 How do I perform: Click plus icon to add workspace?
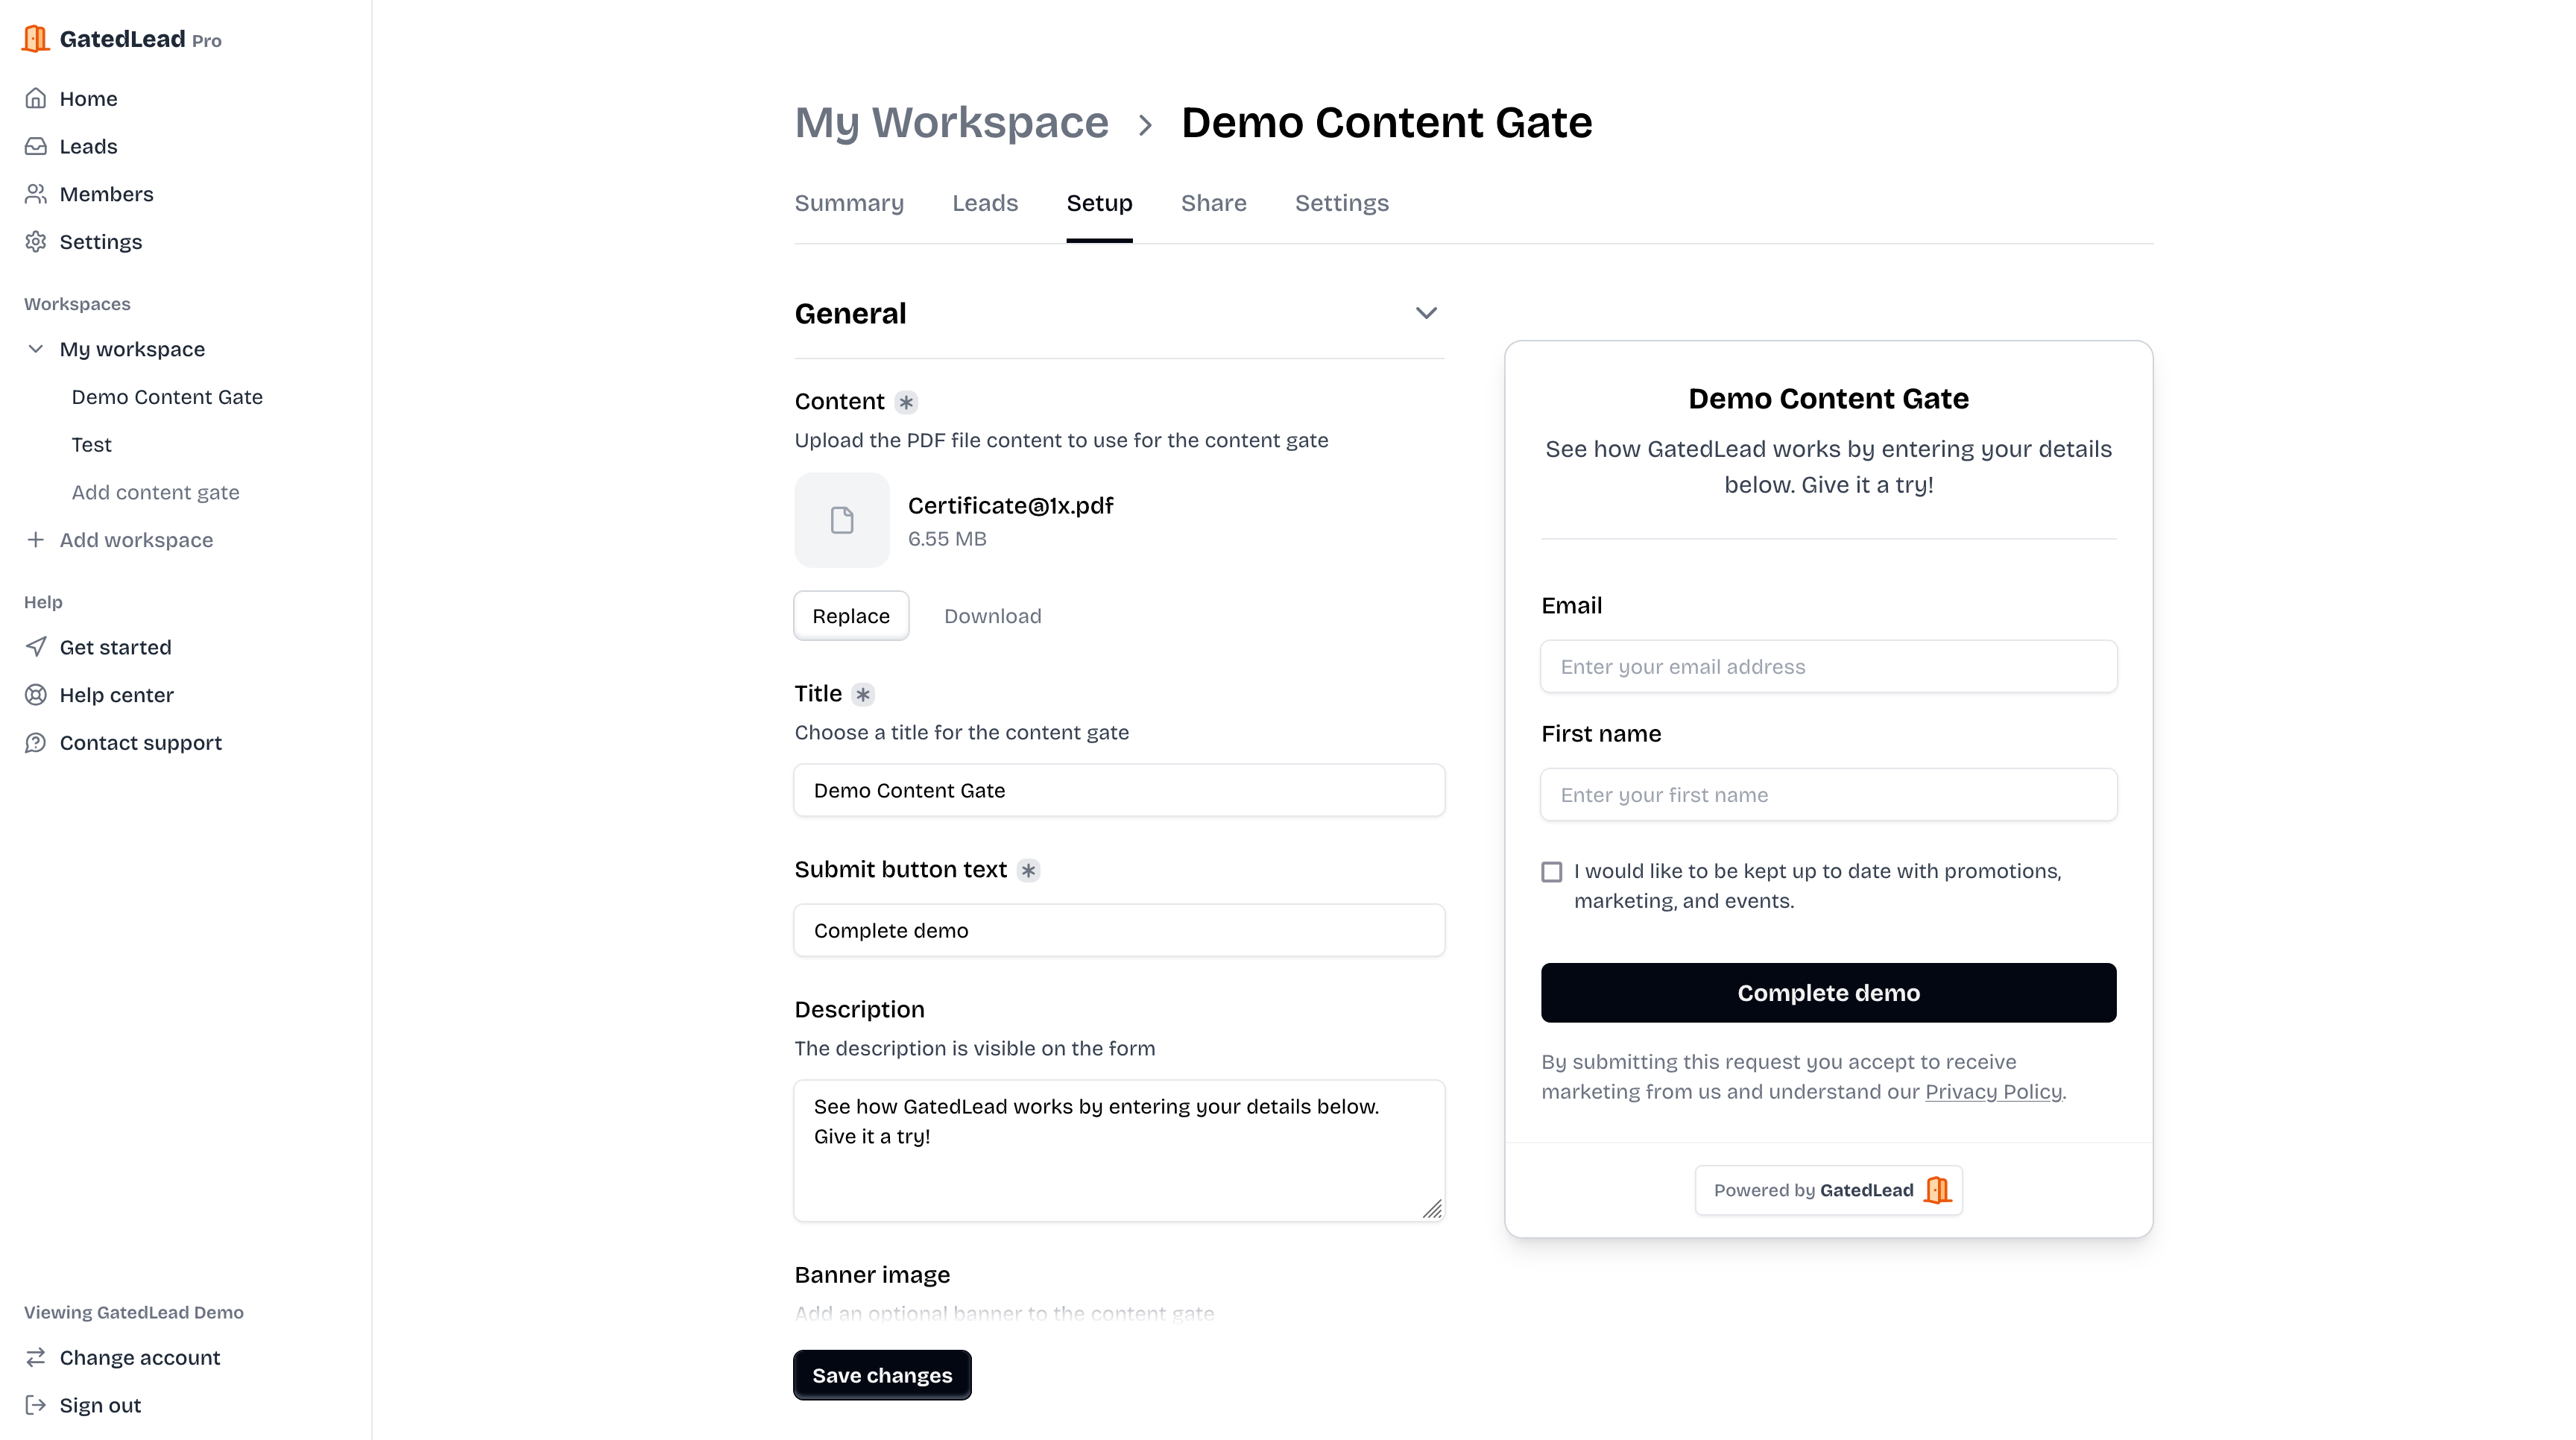(x=36, y=540)
